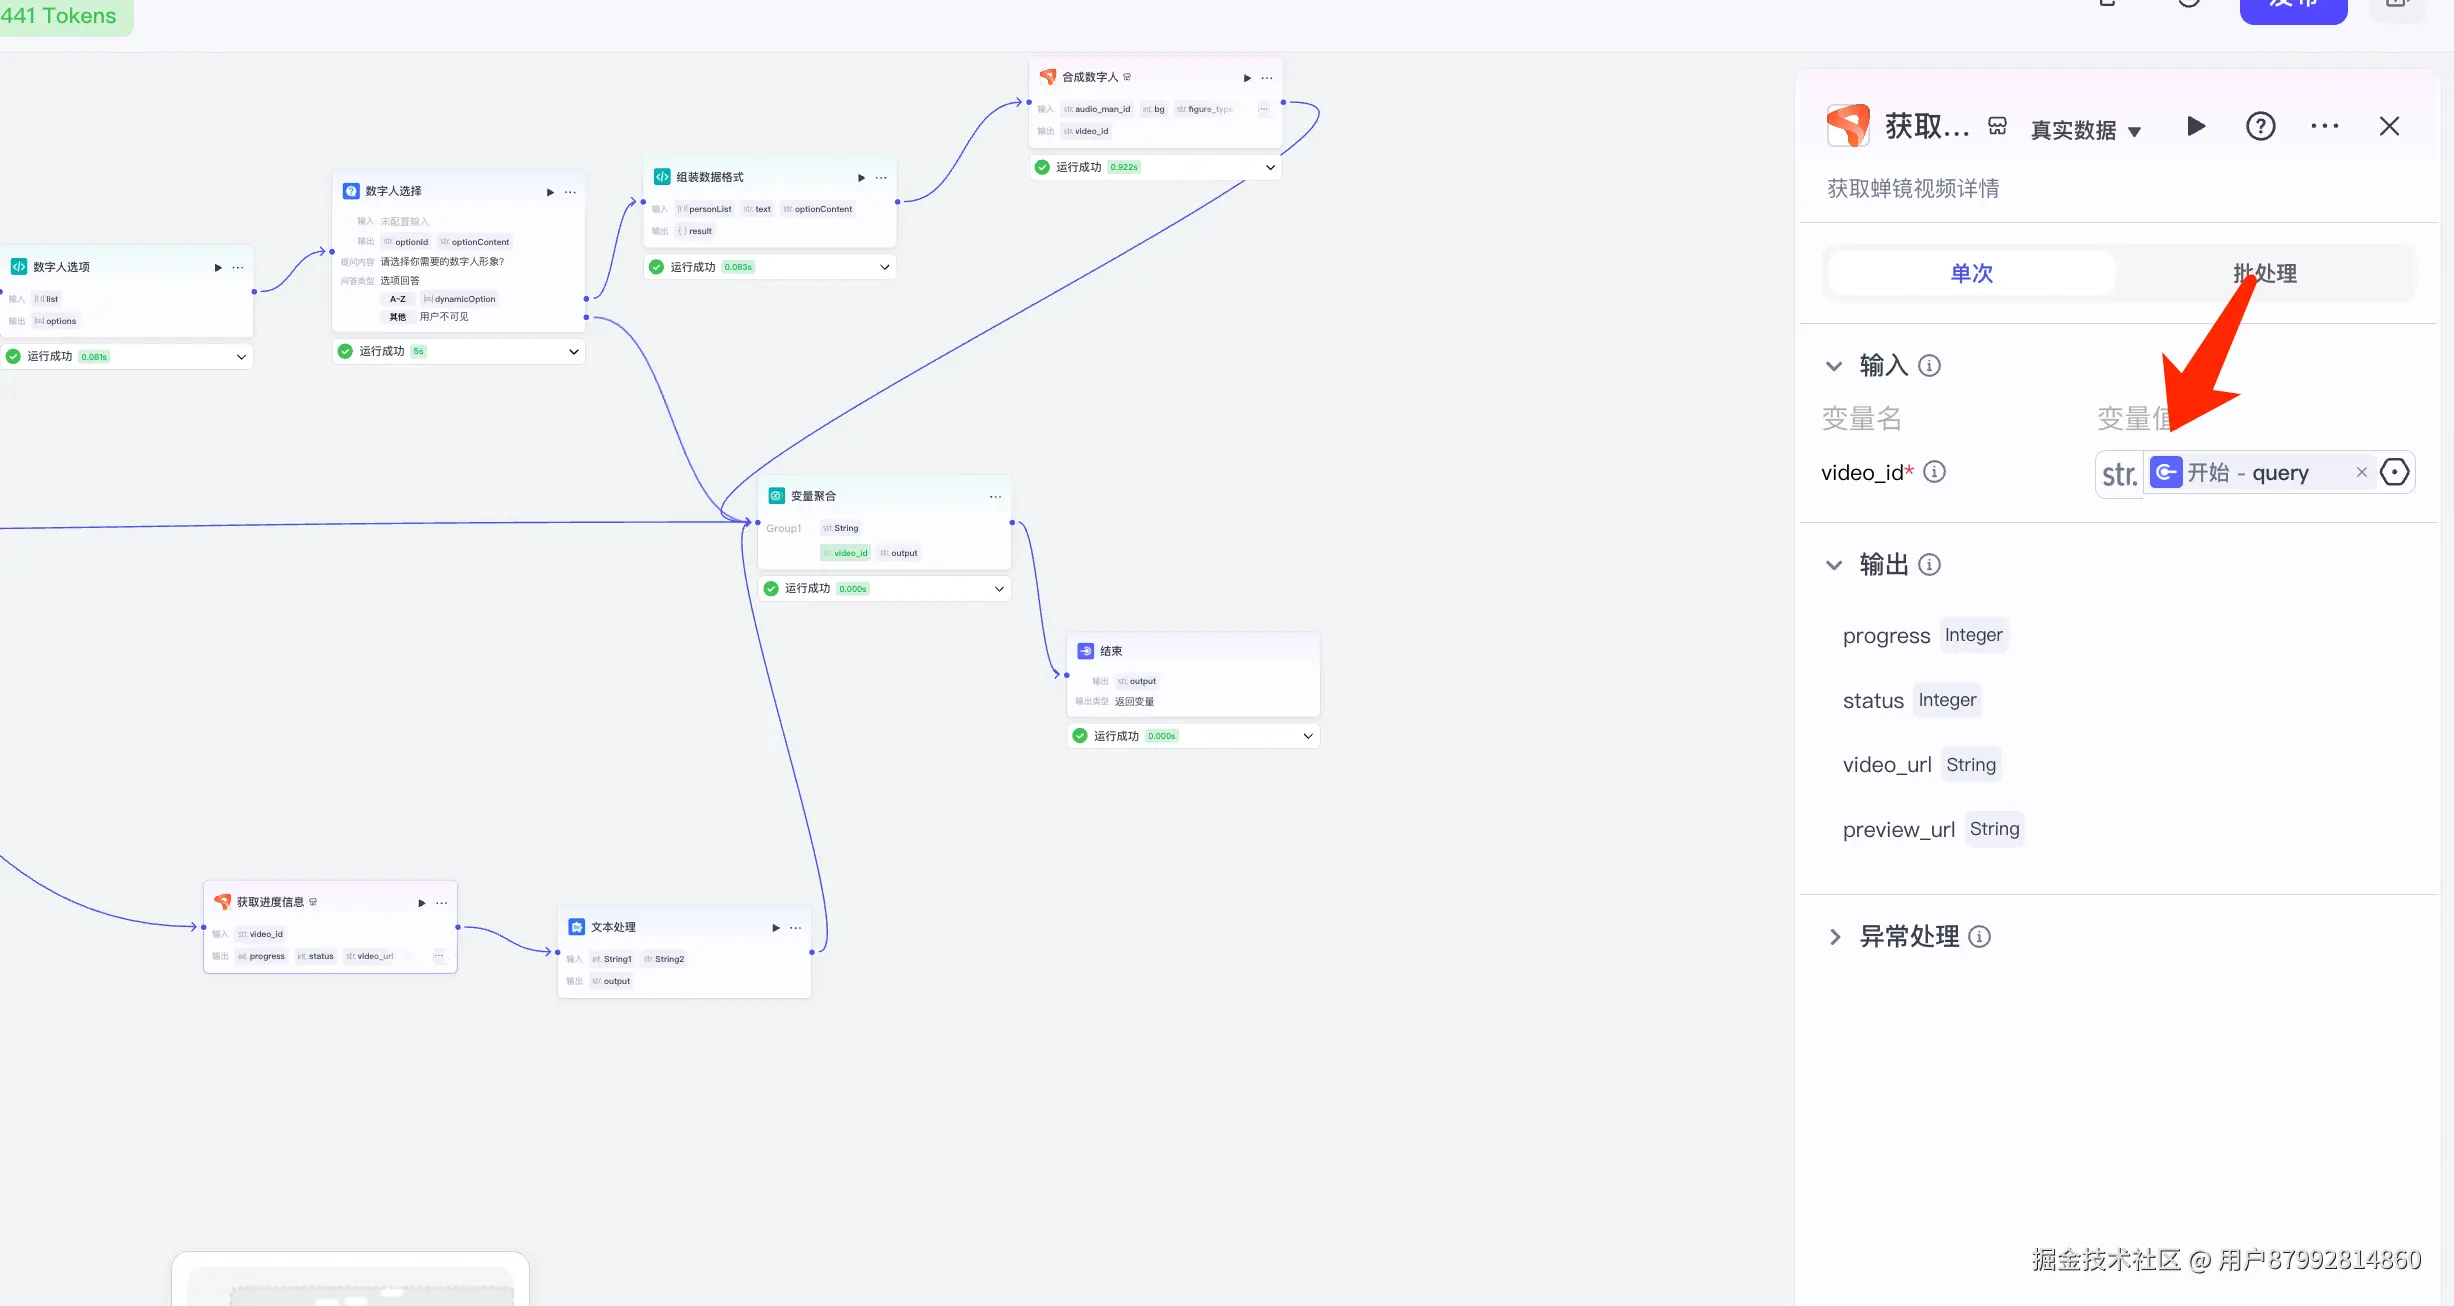
Task: Select the 获取进度信息 node title
Action: [270, 902]
